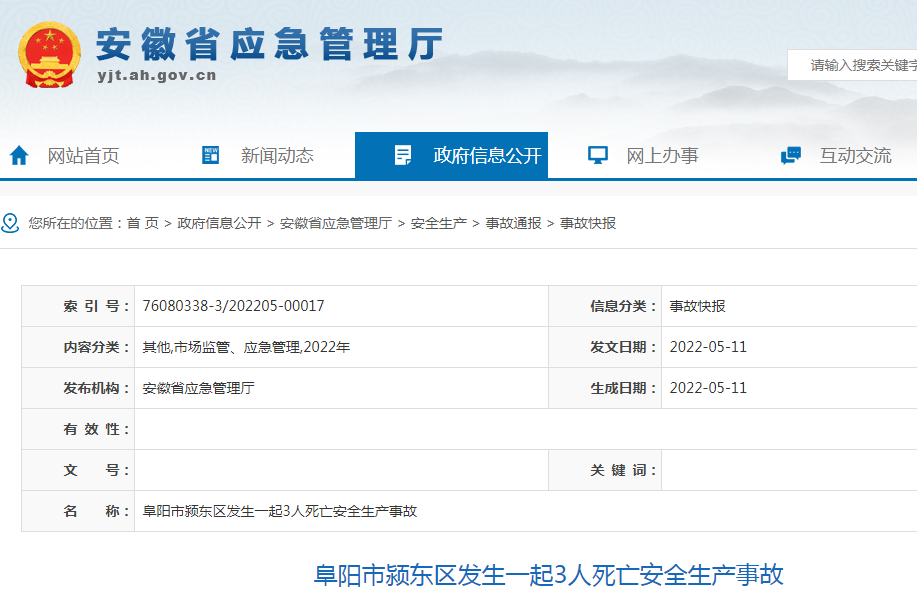The width and height of the screenshot is (917, 605).
Task: Click the monitor icon beside 网上办事
Action: coord(598,155)
